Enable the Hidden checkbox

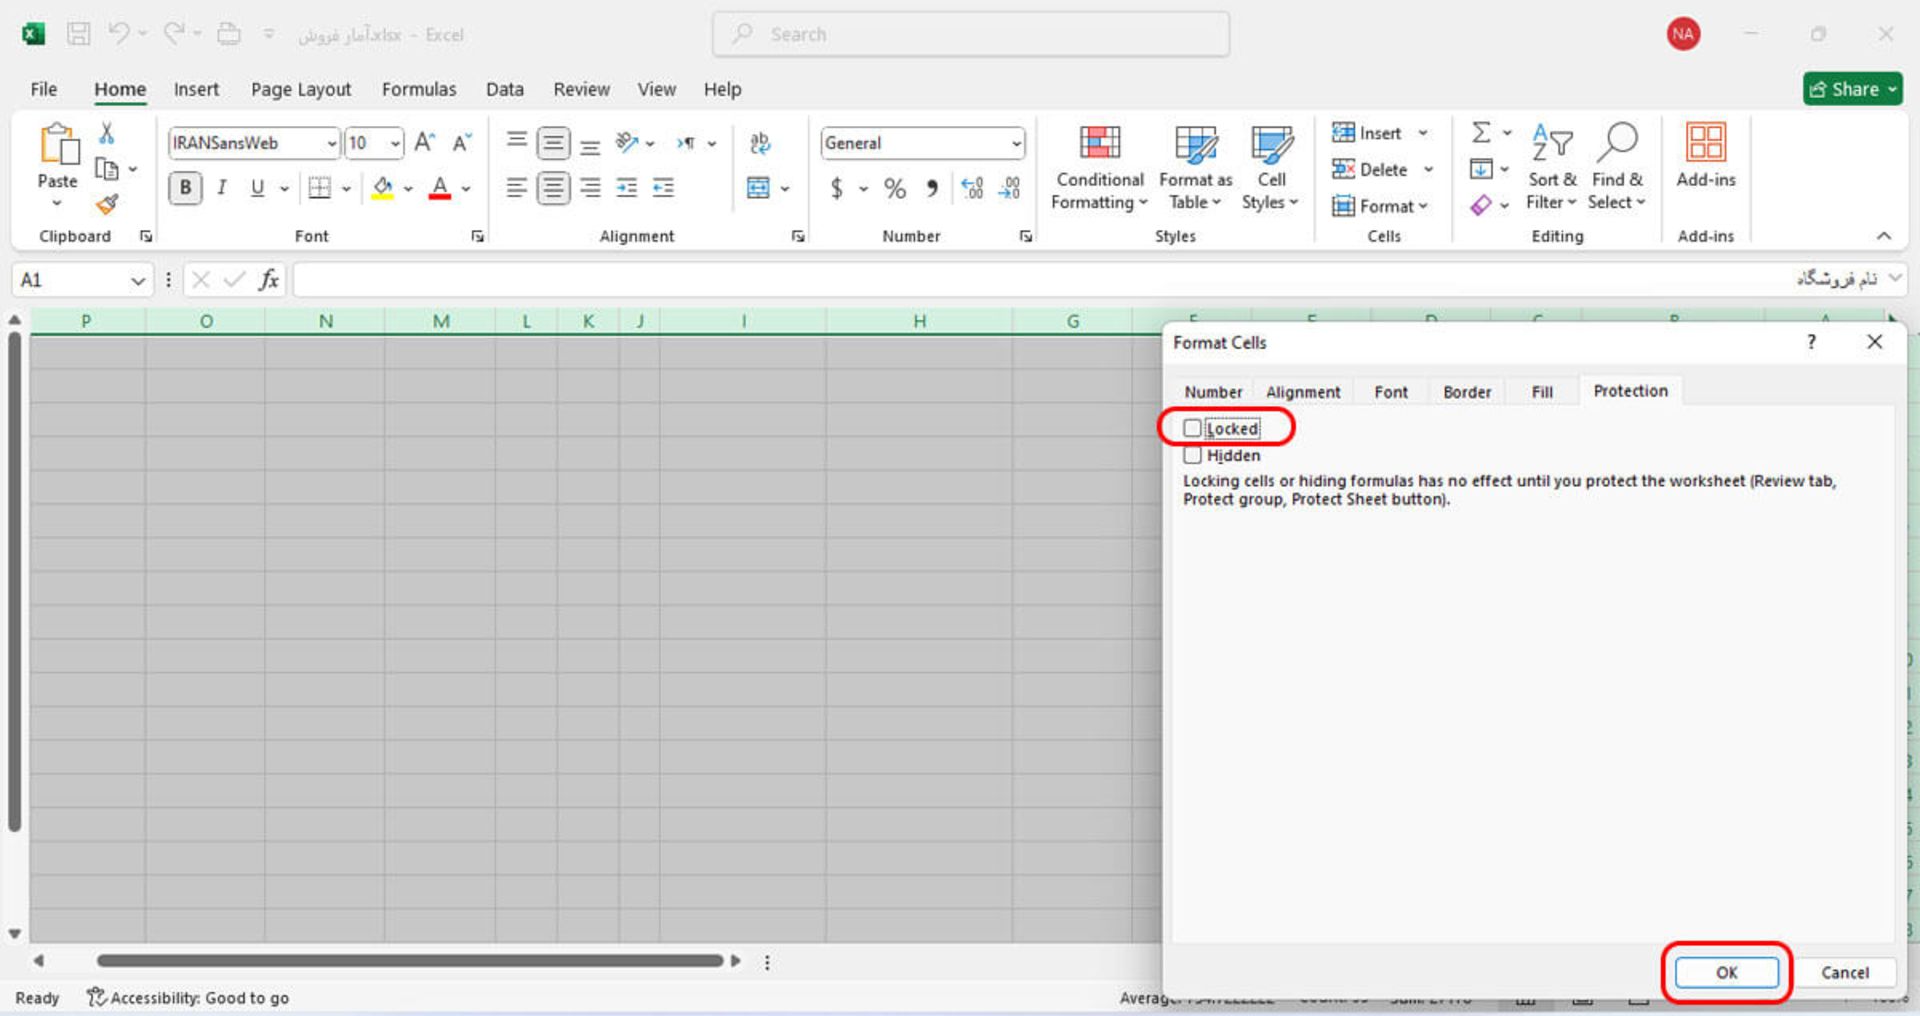click(x=1192, y=455)
